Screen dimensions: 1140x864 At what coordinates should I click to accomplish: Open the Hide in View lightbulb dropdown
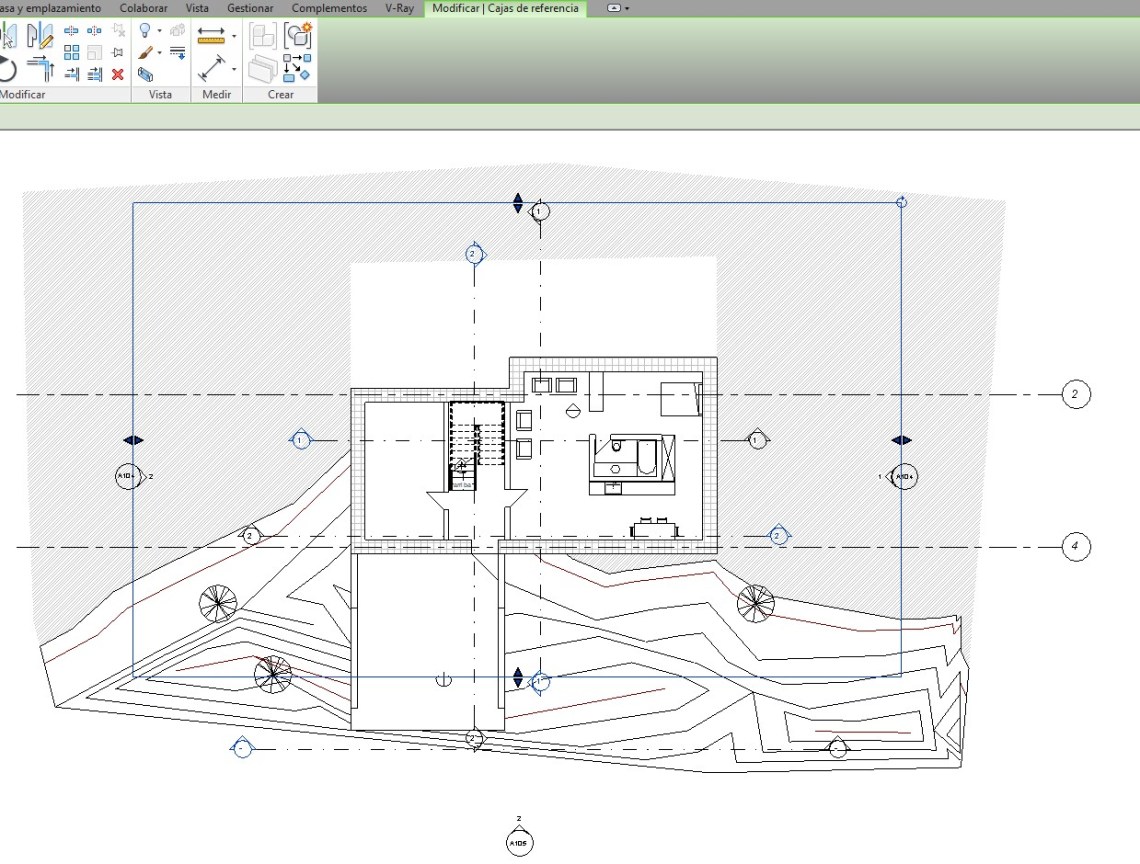(158, 31)
